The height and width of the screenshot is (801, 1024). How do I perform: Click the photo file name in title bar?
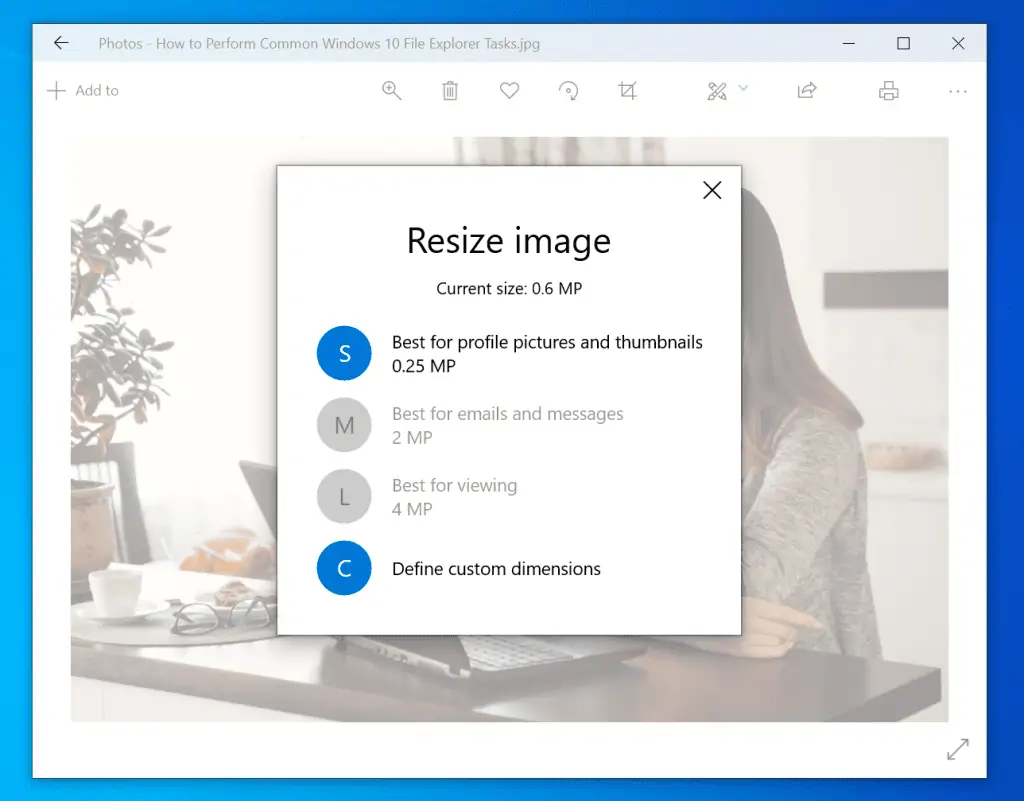click(347, 44)
